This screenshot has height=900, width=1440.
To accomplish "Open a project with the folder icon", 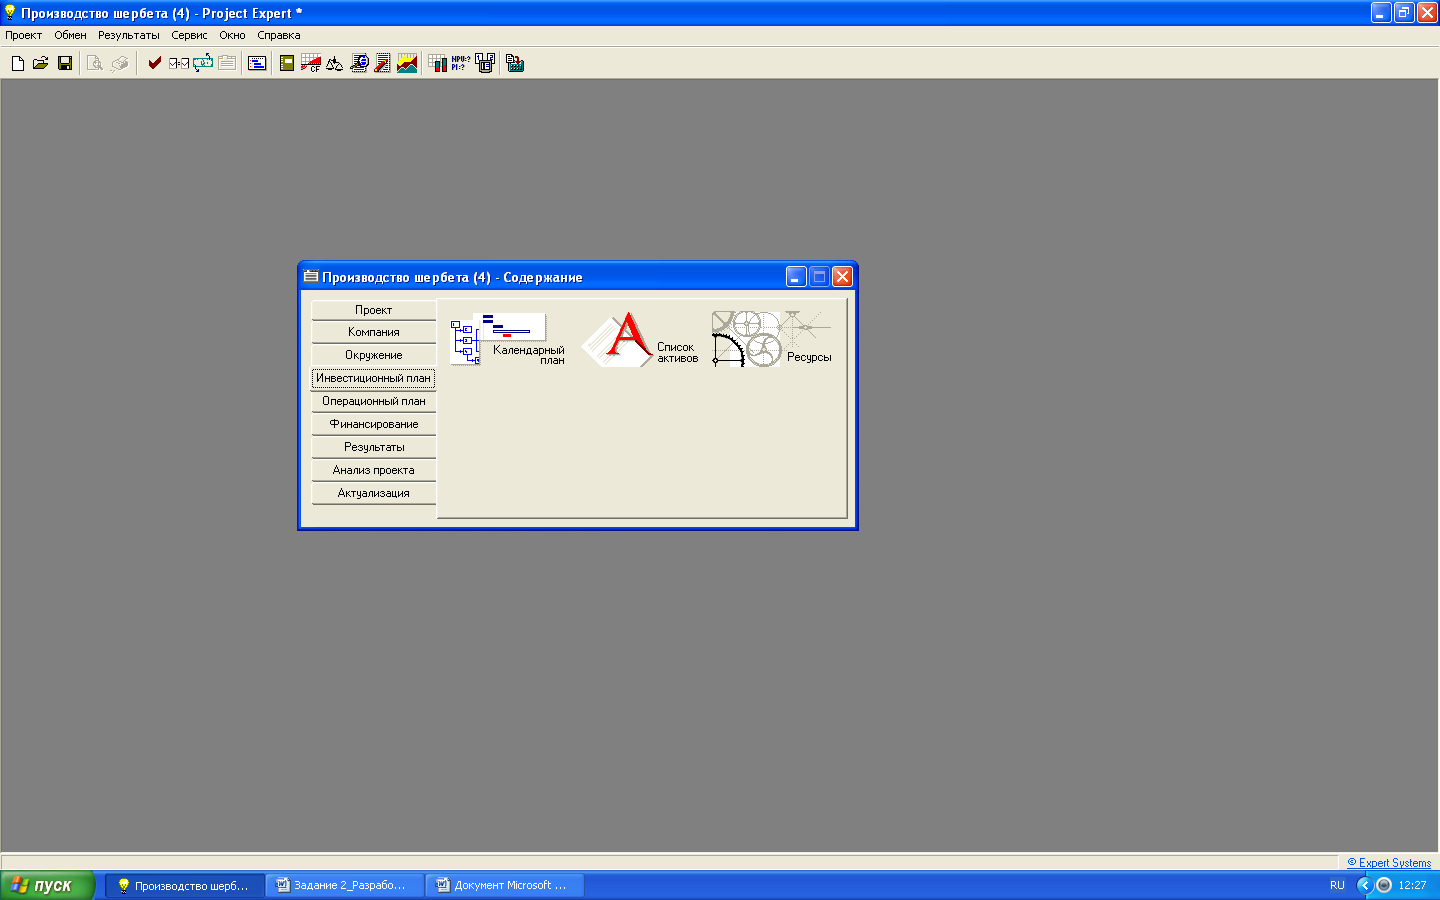I will pos(40,63).
